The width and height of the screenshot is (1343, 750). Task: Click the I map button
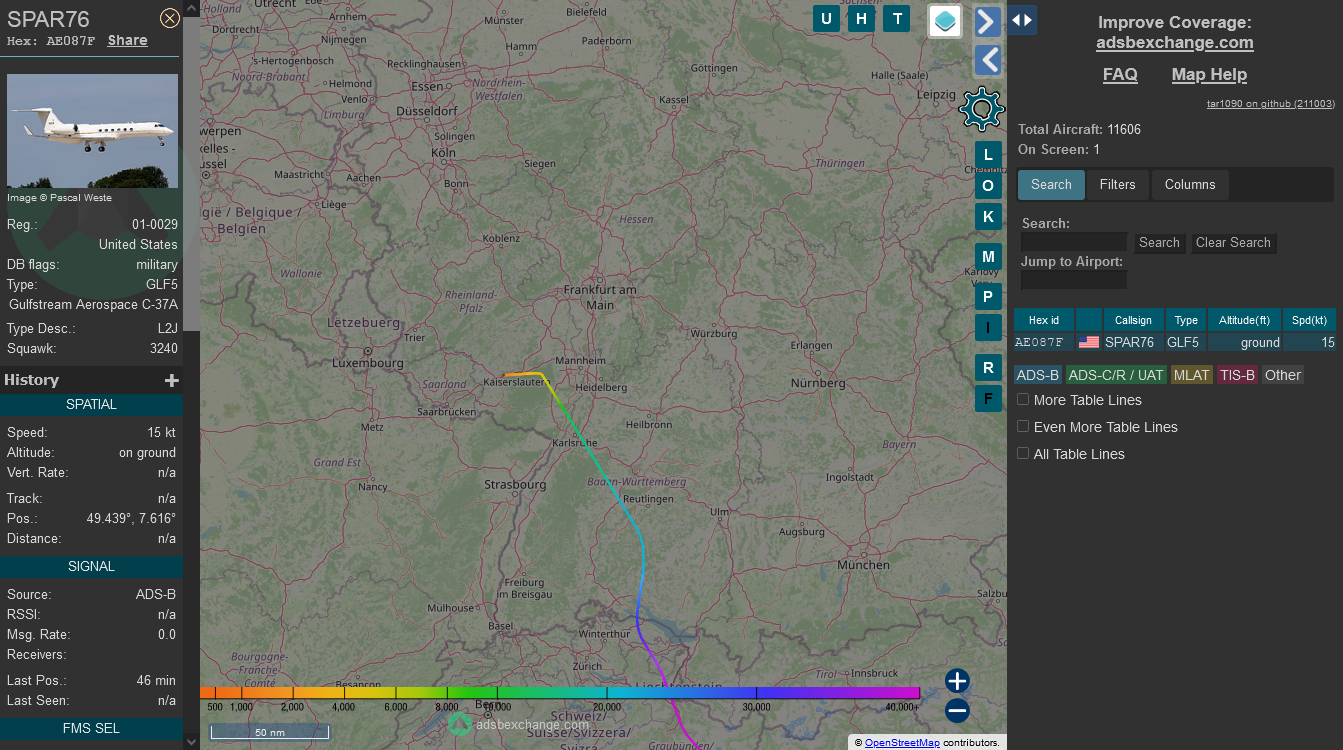pyautogui.click(x=988, y=327)
